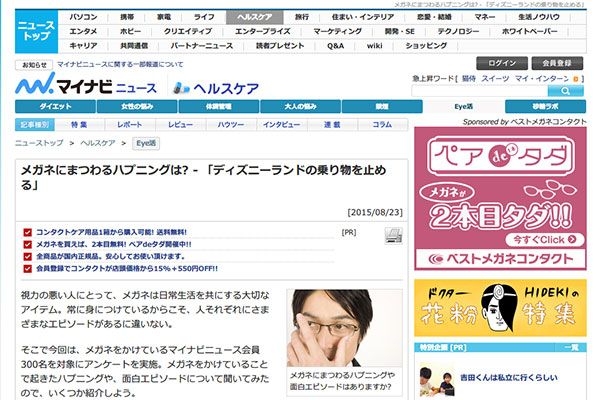
Task: Select 携帯 in top navigation
Action: pyautogui.click(x=127, y=17)
